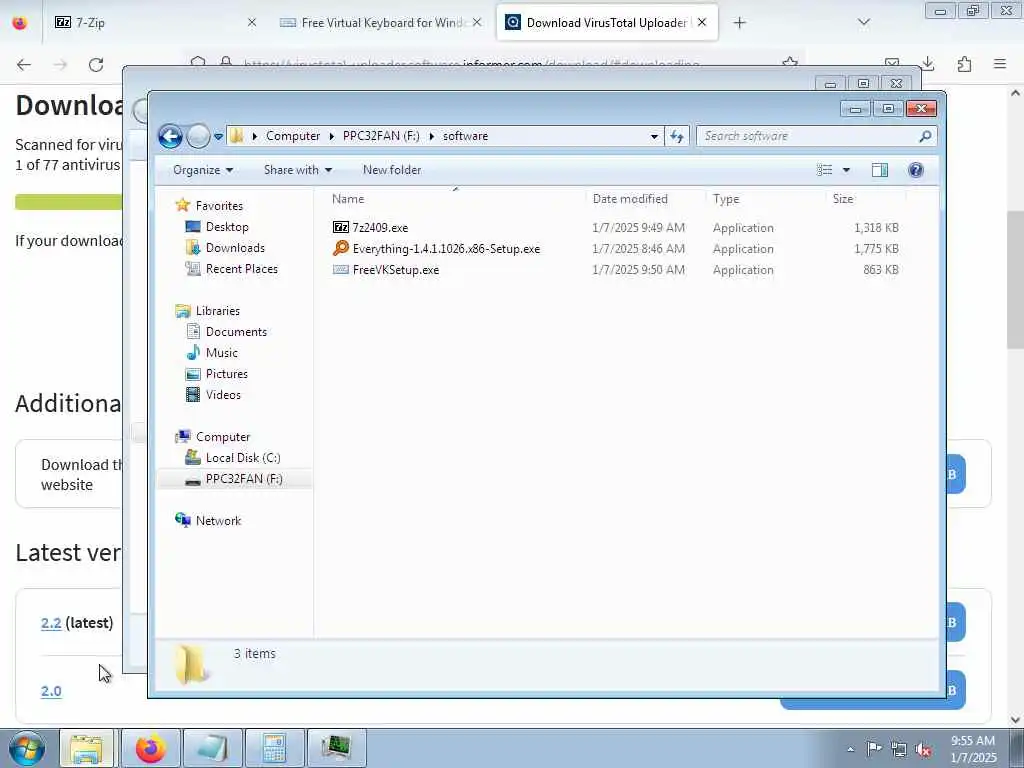Click the Refresh button beside address bar
The image size is (1024, 768).
tap(677, 136)
